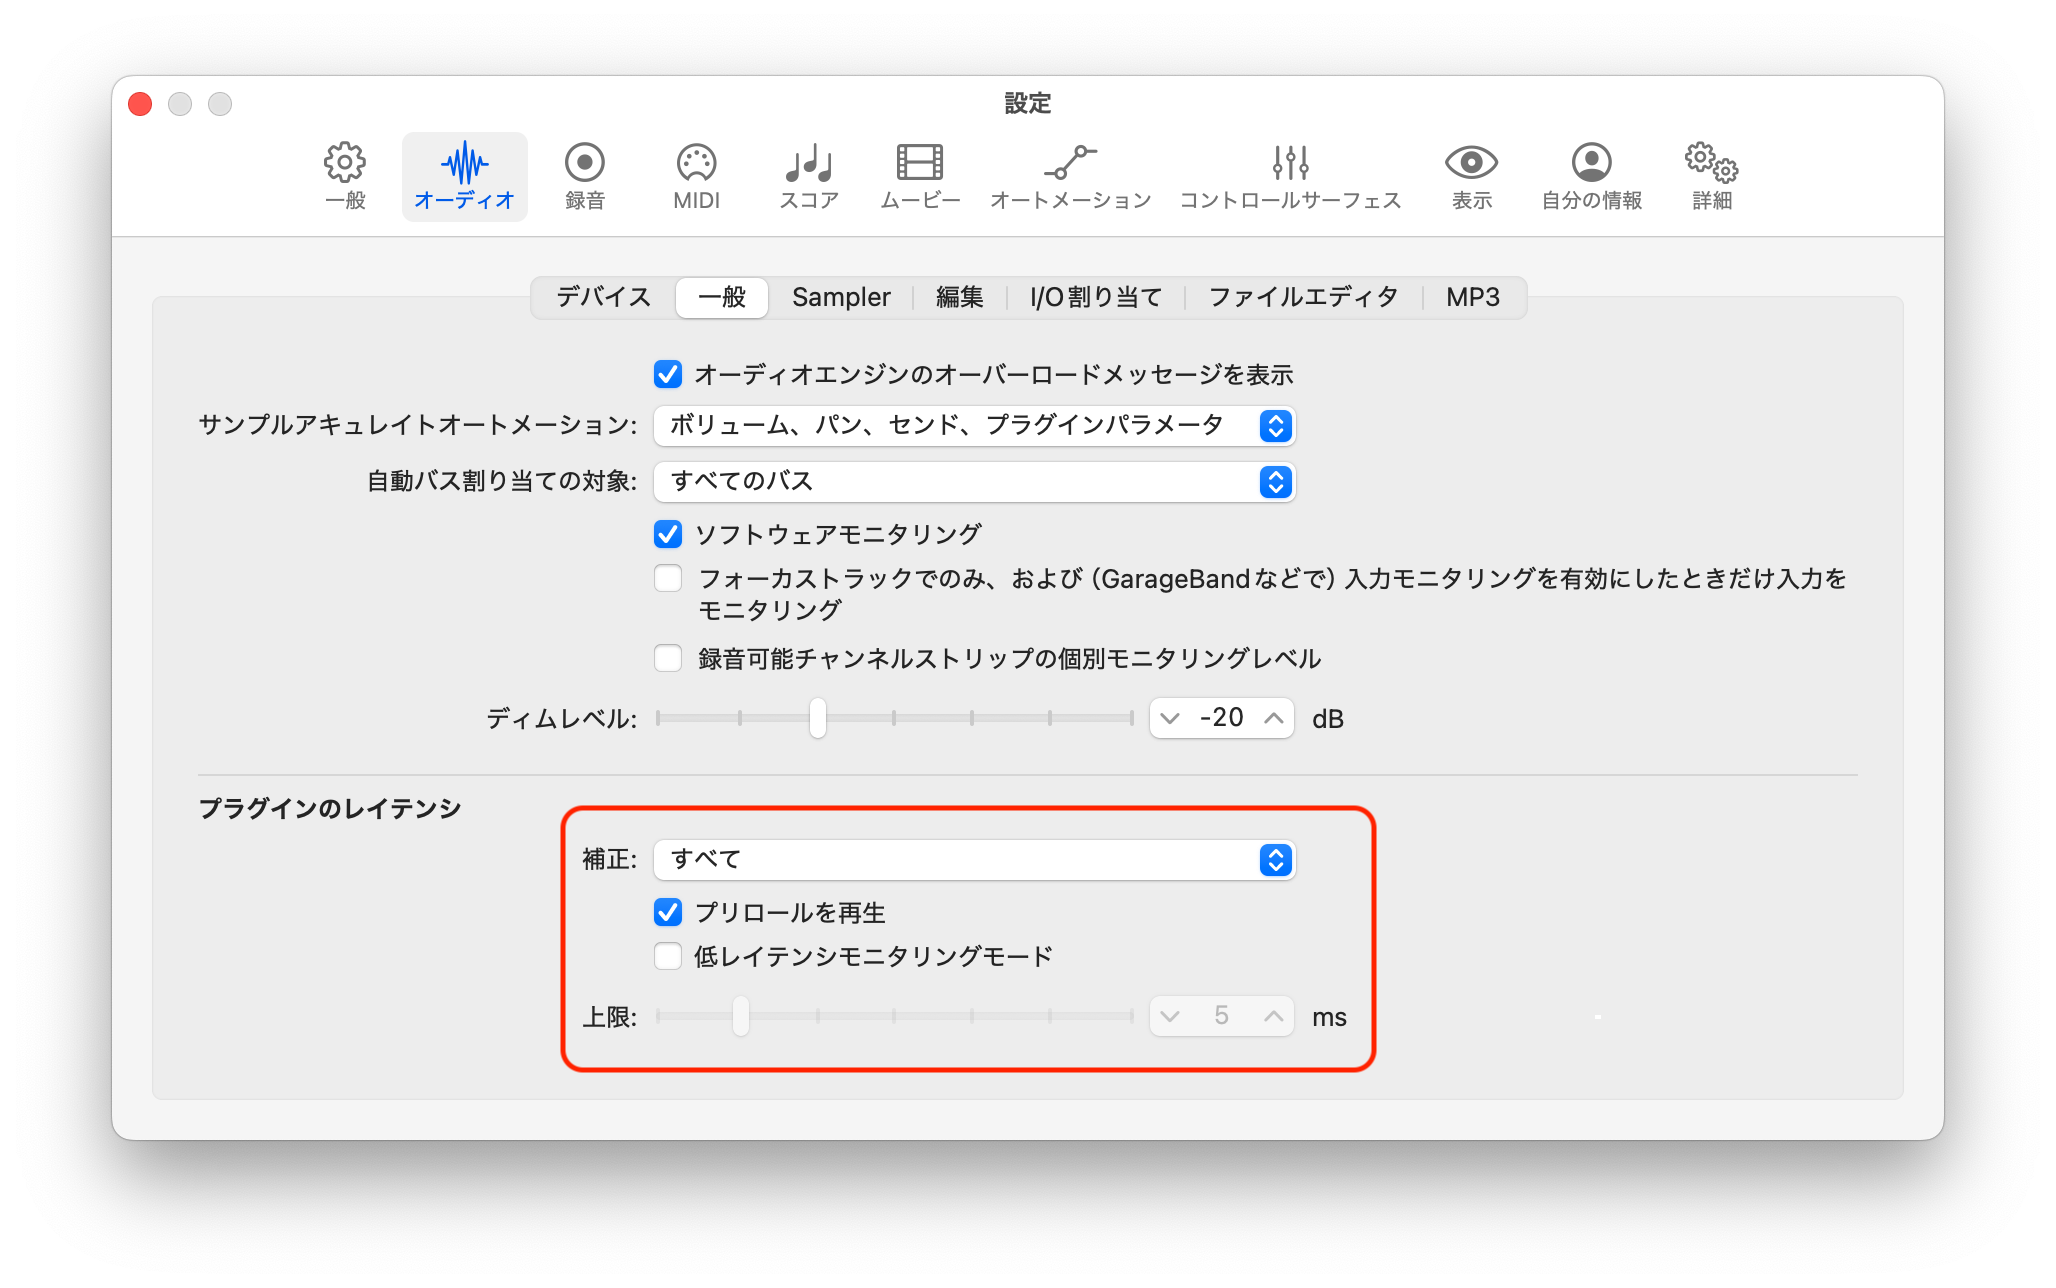Switch to the デバイス tab
The width and height of the screenshot is (2056, 1288).
[603, 297]
